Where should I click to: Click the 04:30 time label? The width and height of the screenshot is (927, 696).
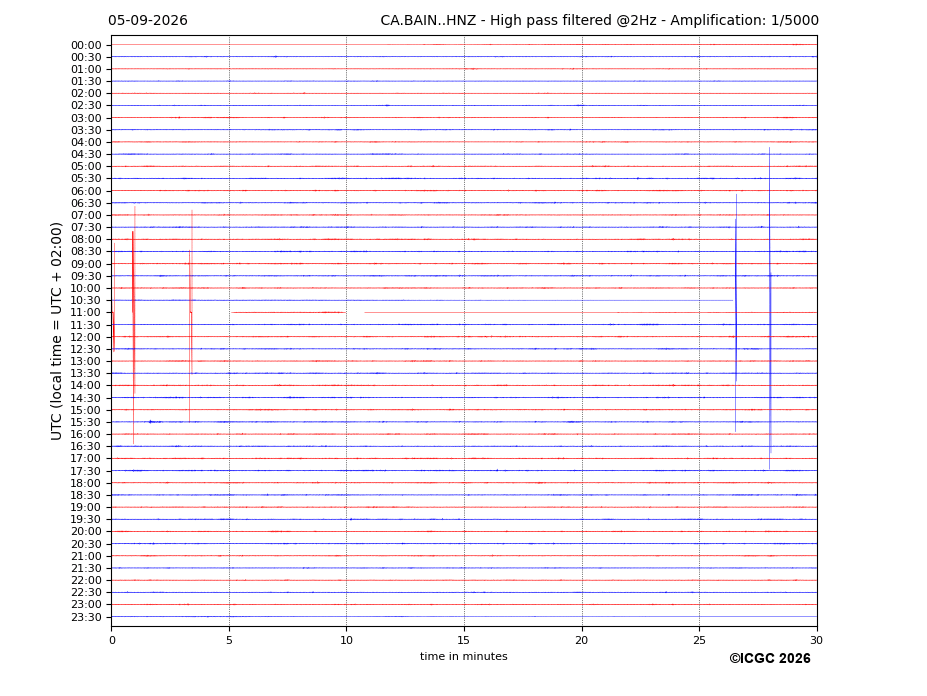pos(86,155)
